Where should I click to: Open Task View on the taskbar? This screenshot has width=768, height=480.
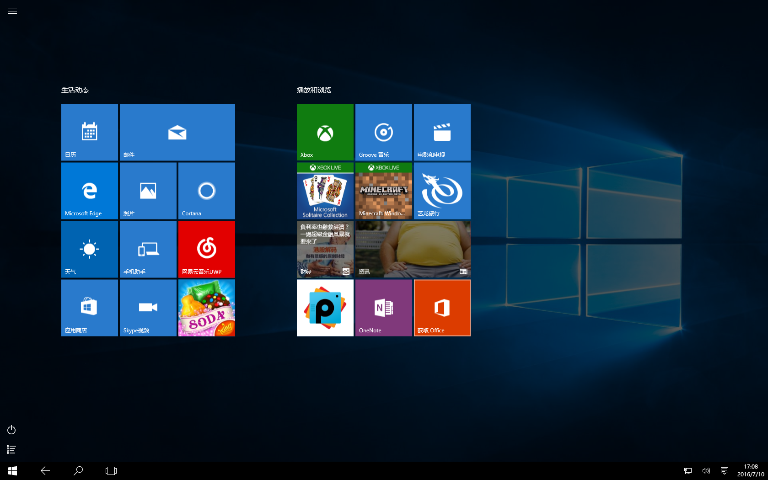tap(111, 471)
